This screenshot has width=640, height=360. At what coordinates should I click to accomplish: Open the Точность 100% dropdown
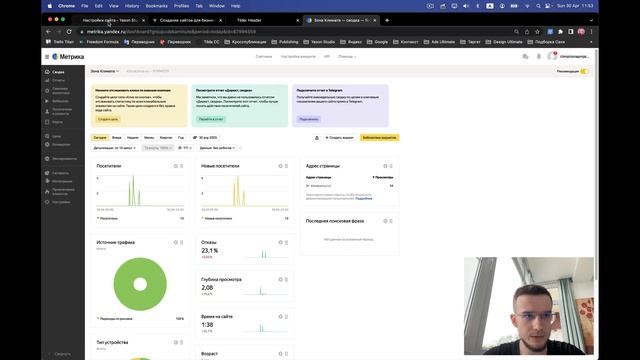tap(158, 148)
